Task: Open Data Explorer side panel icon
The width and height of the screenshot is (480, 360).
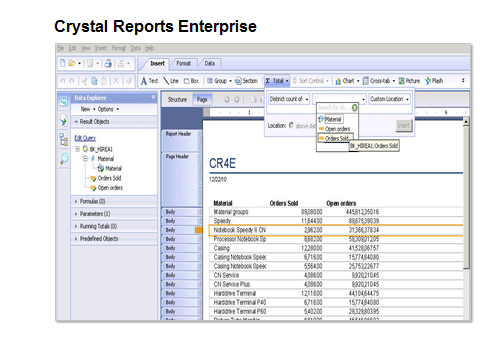Action: tap(63, 101)
